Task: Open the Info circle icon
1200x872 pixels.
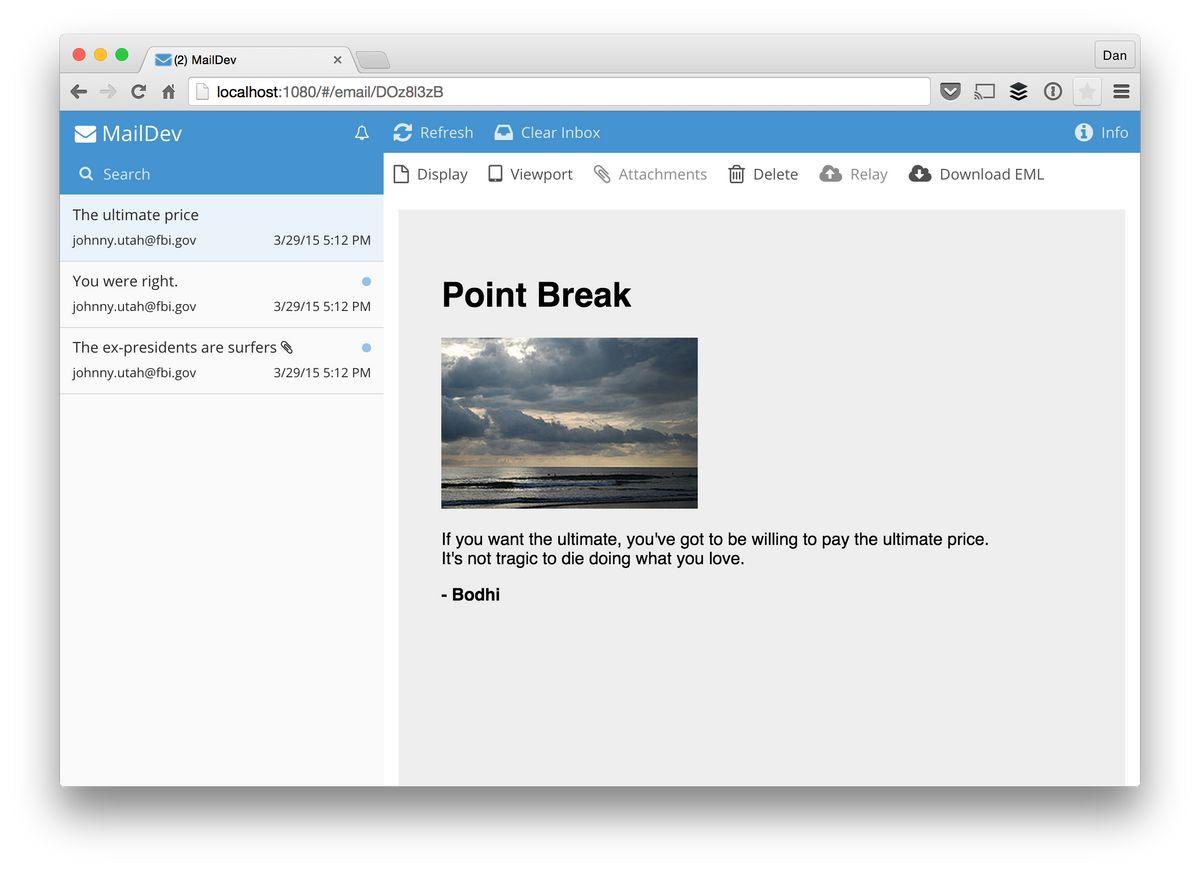Action: pos(1084,132)
